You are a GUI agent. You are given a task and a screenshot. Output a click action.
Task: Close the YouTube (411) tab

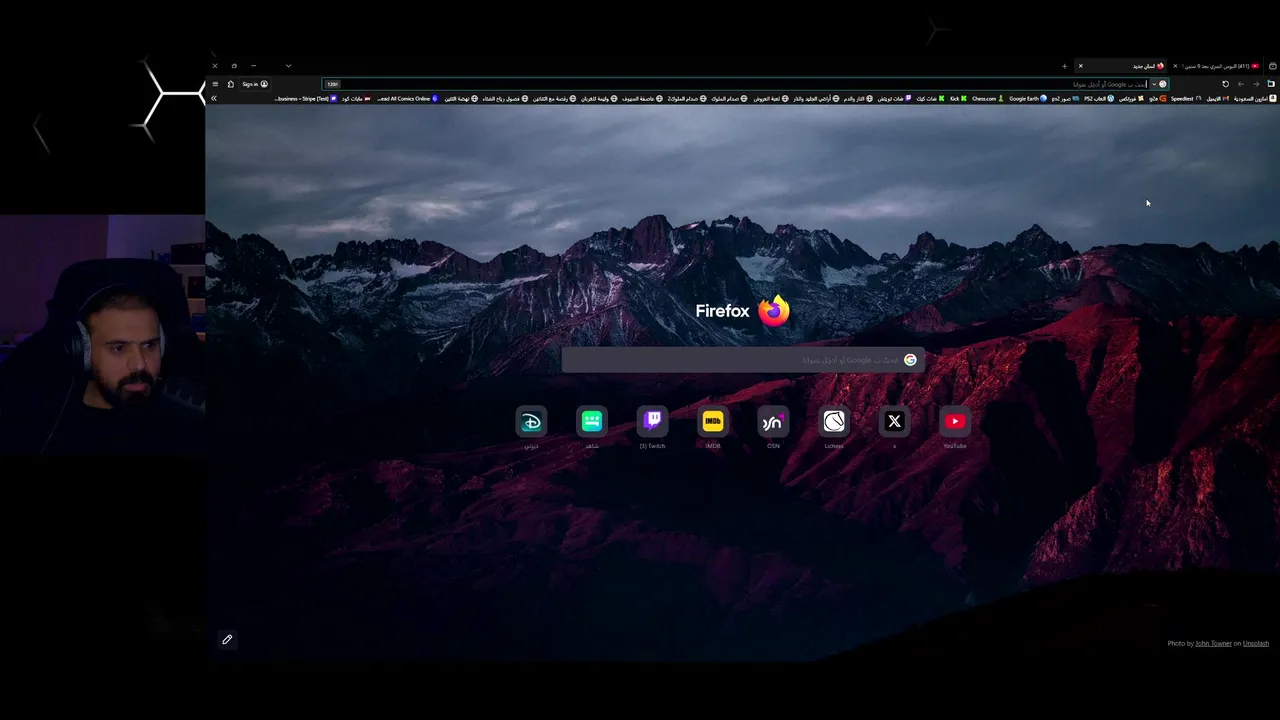point(1175,66)
